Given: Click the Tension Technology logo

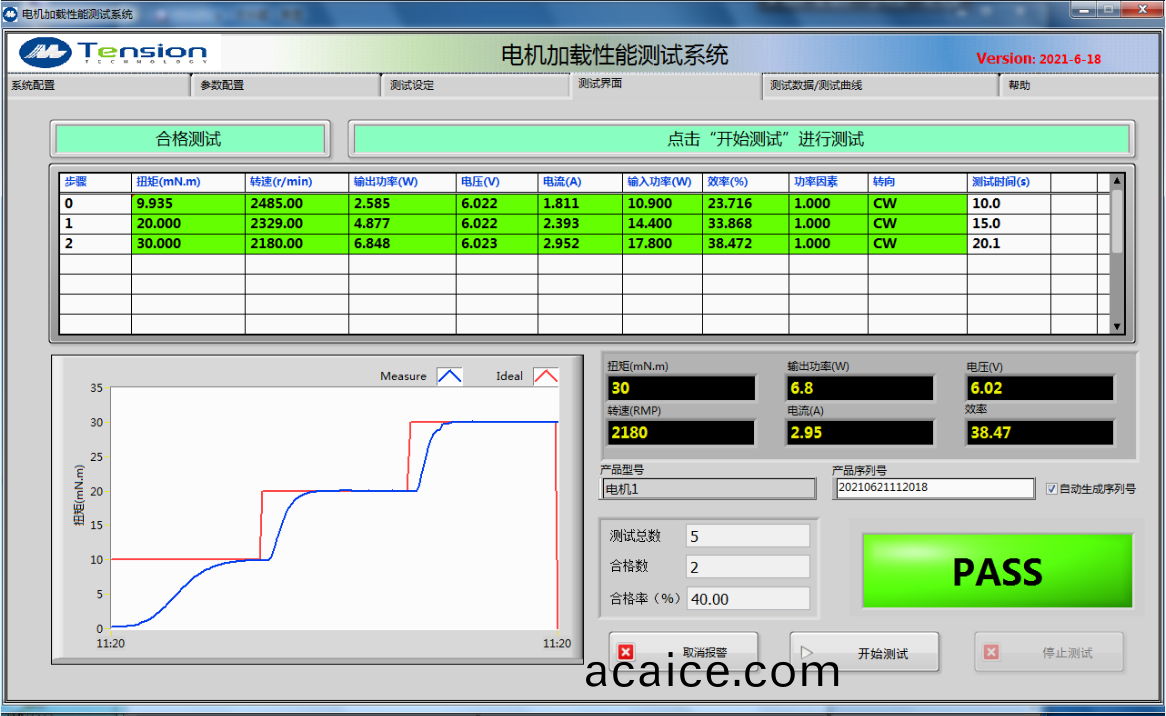Looking at the screenshot, I should (x=114, y=53).
